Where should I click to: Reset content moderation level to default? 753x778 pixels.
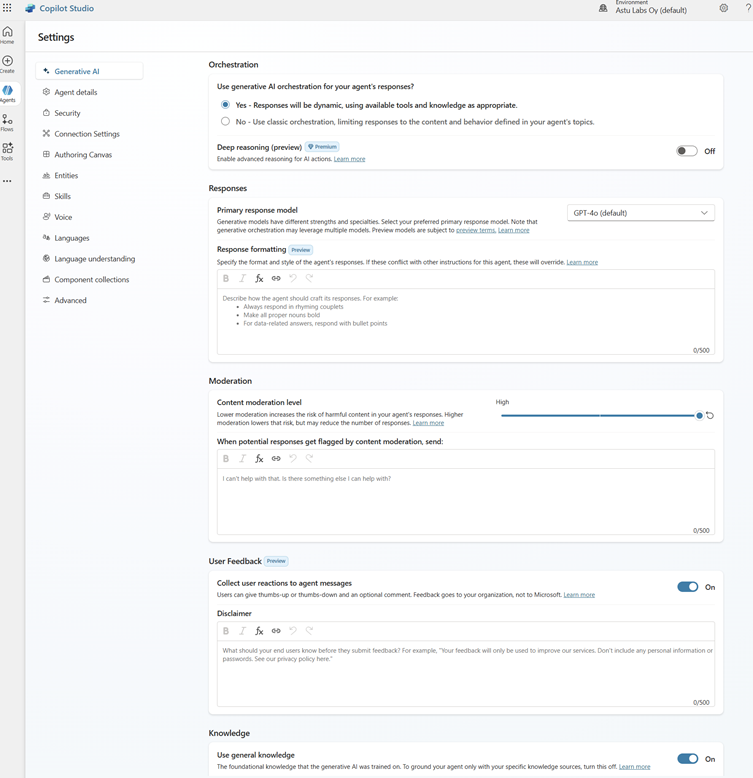click(710, 415)
